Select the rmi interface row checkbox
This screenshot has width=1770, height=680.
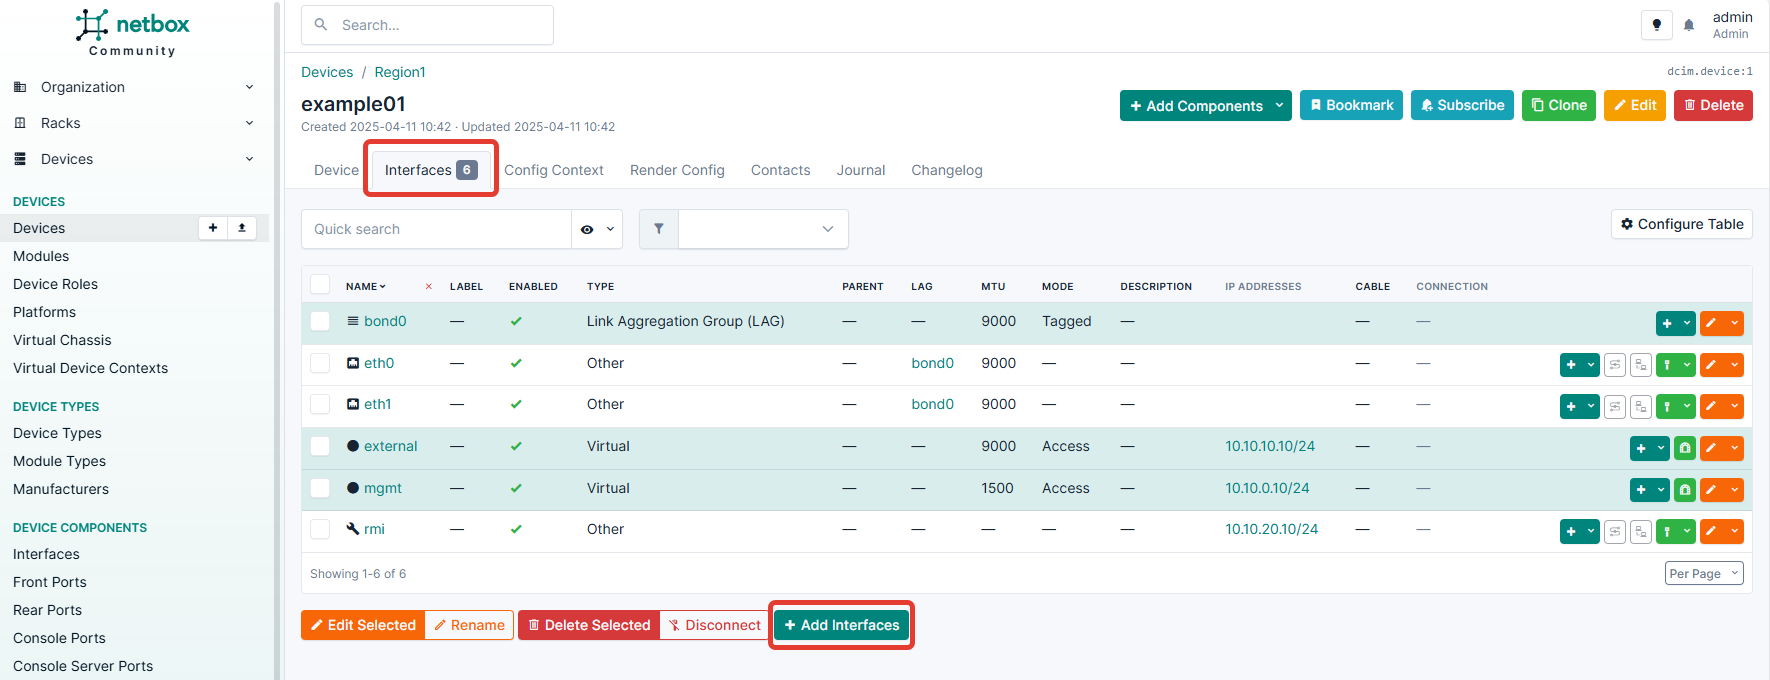320,529
